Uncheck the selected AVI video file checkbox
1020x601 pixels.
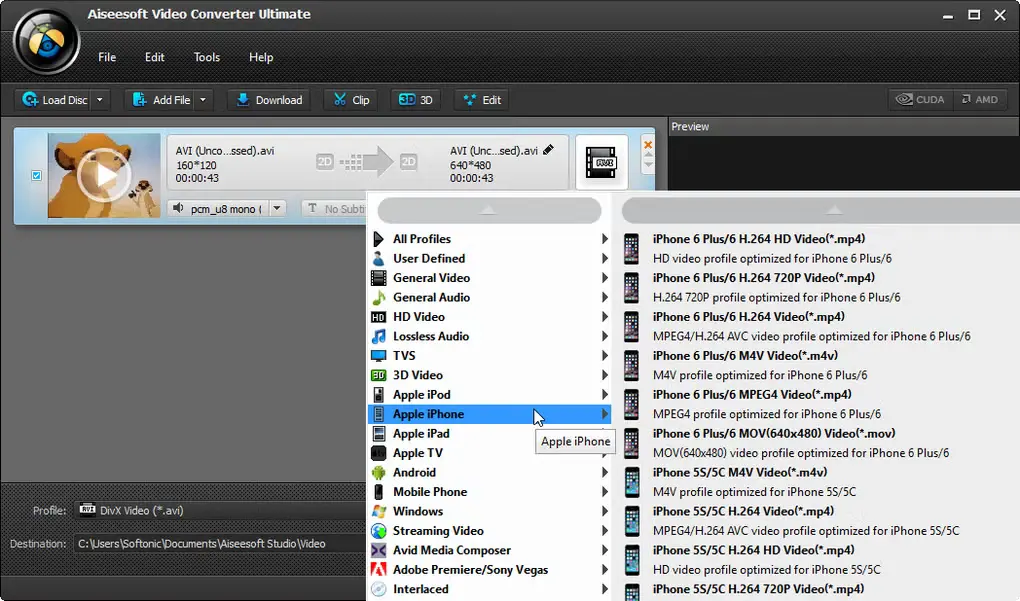tap(36, 174)
